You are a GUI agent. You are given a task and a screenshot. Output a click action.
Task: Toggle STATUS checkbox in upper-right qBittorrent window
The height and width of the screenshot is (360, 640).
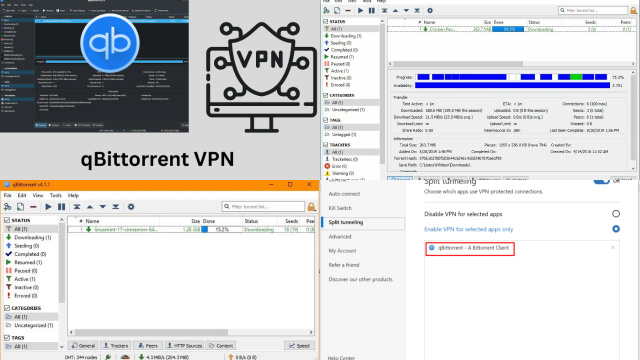pos(326,21)
